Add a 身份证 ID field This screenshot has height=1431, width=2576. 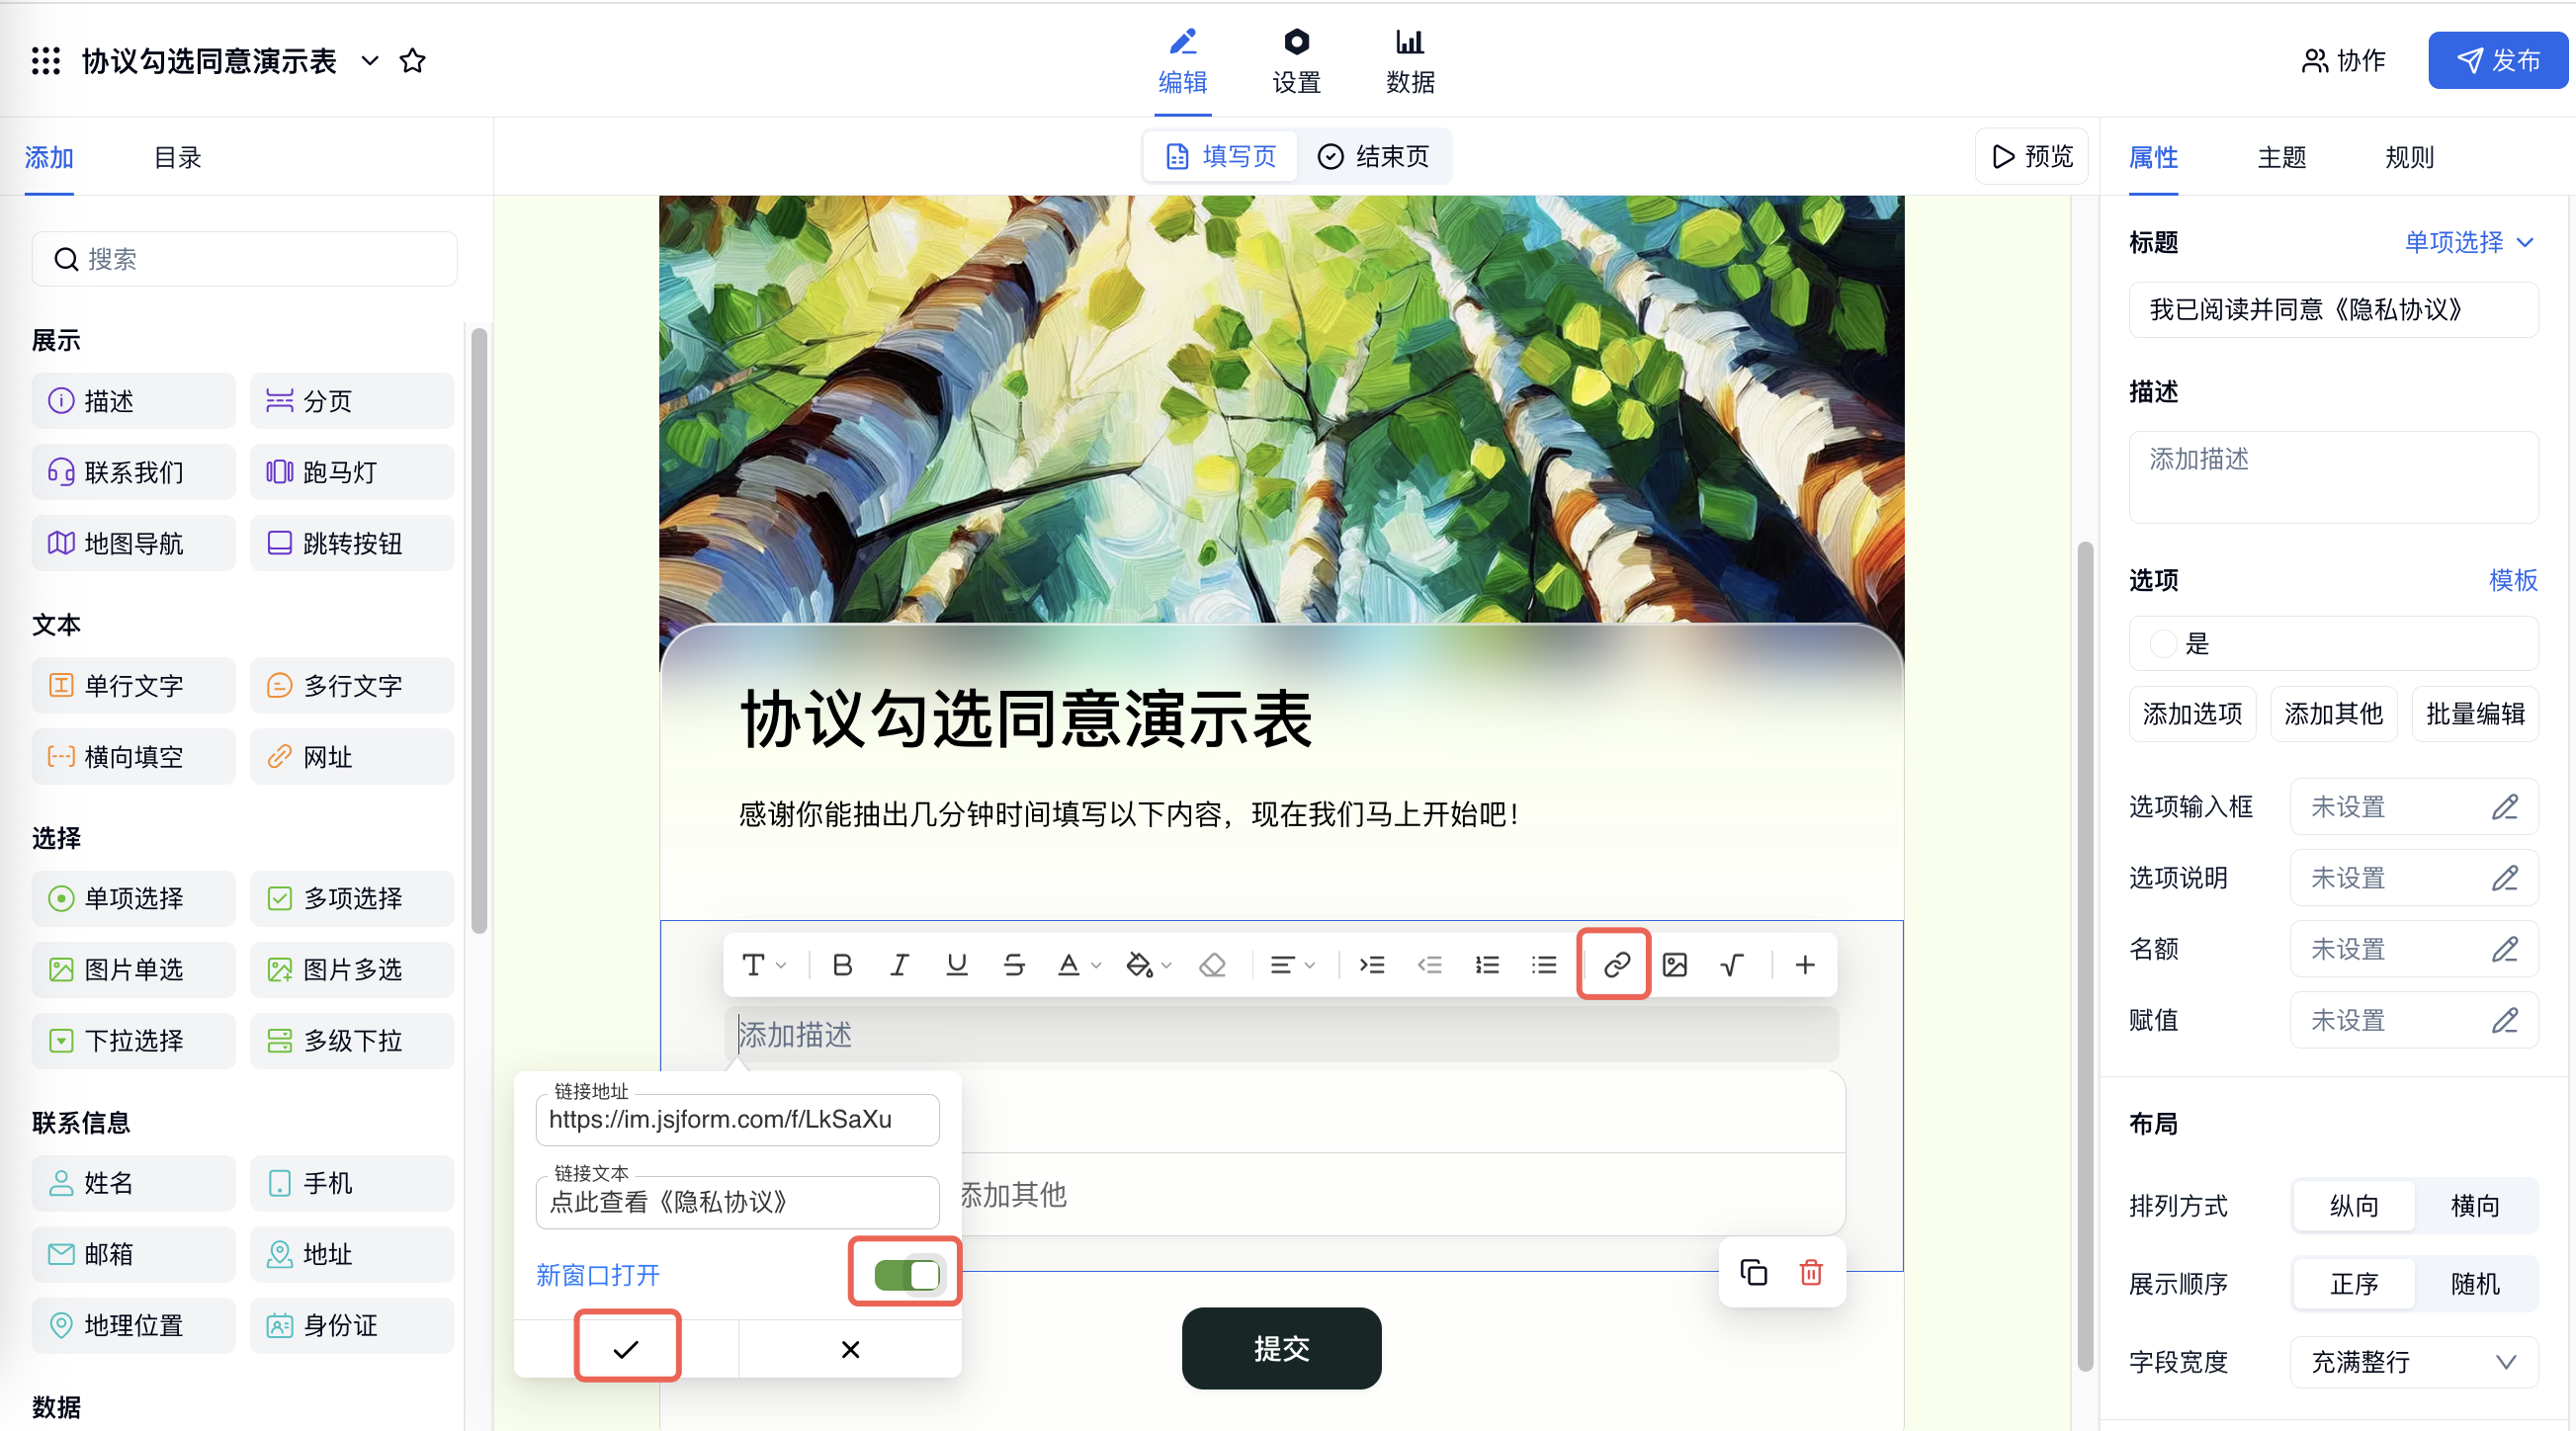point(352,1325)
